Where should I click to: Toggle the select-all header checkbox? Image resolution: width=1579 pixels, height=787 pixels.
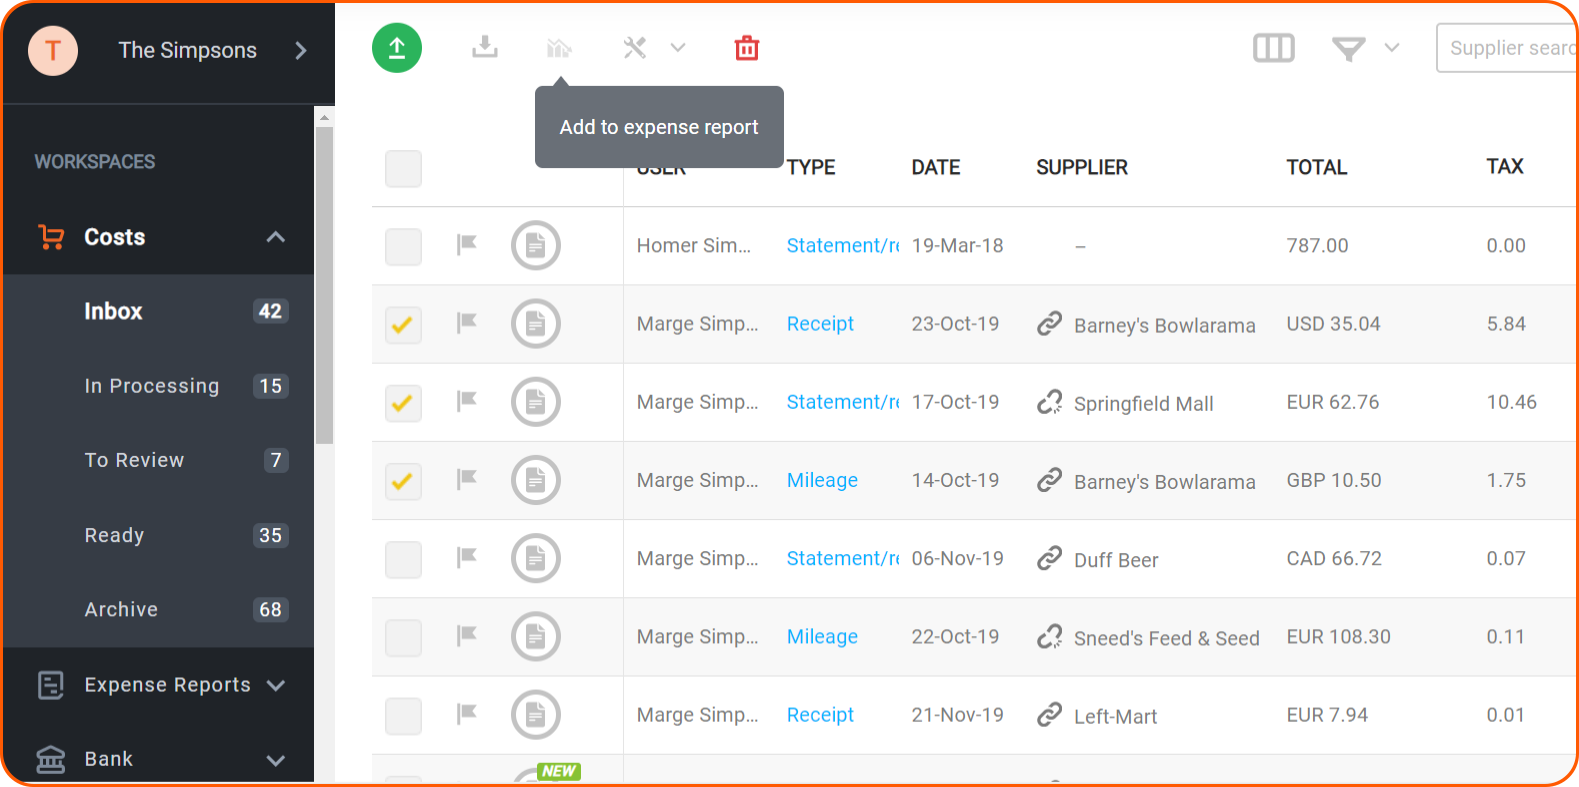pos(403,169)
